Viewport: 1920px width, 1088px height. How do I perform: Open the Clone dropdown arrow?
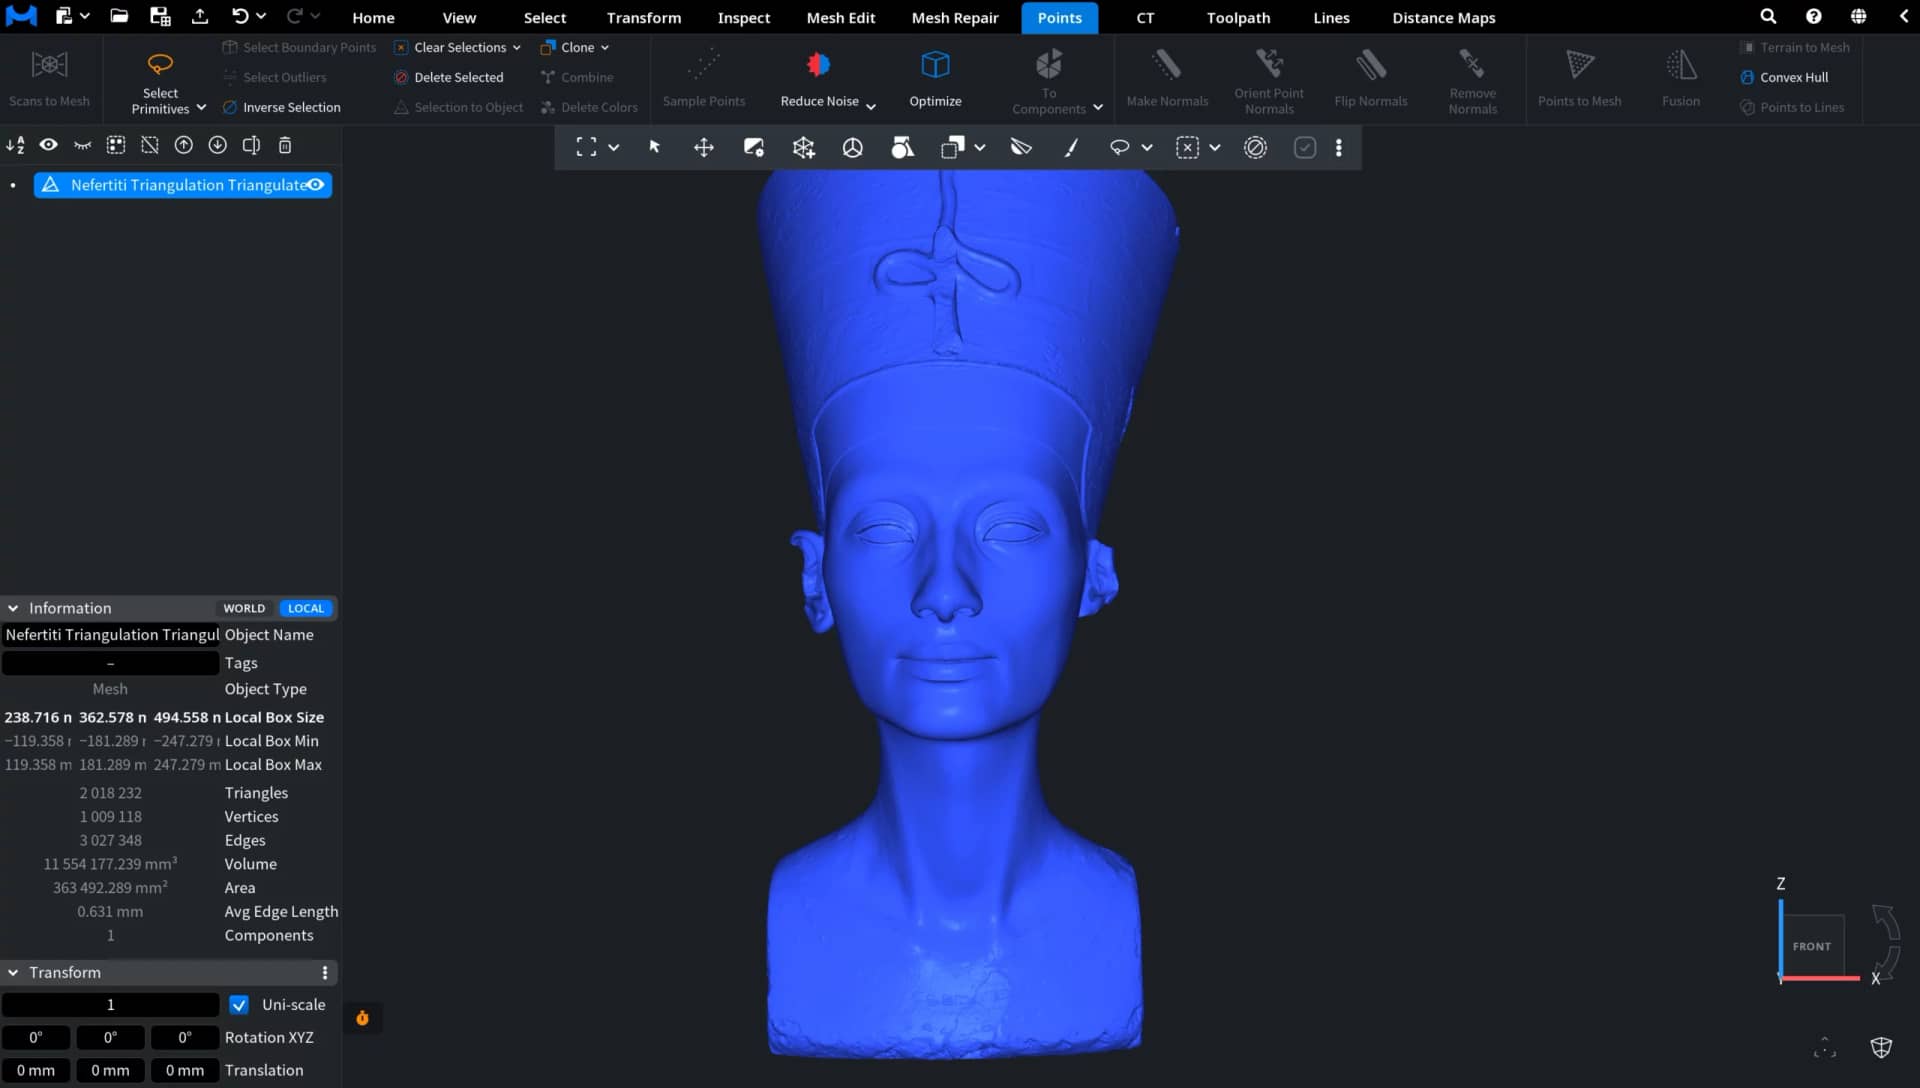click(x=605, y=47)
